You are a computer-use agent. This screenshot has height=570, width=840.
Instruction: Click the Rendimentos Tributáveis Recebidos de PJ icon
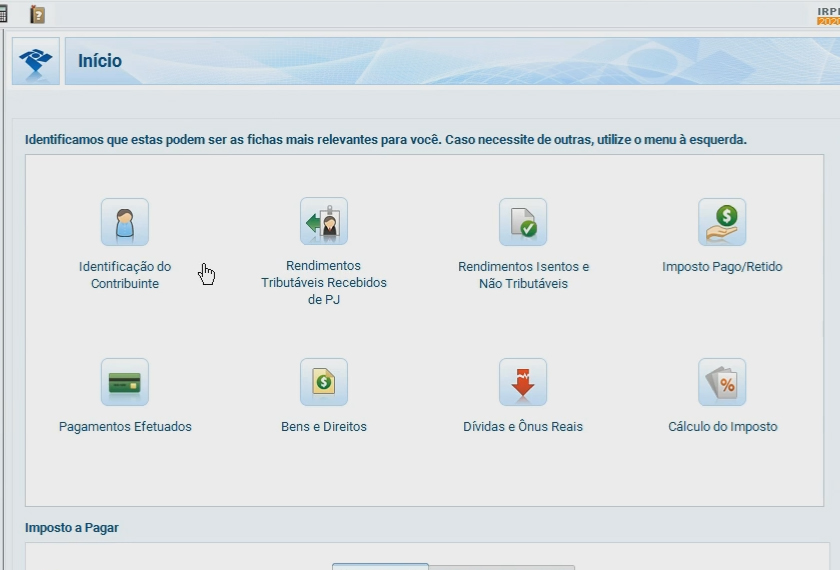(324, 222)
